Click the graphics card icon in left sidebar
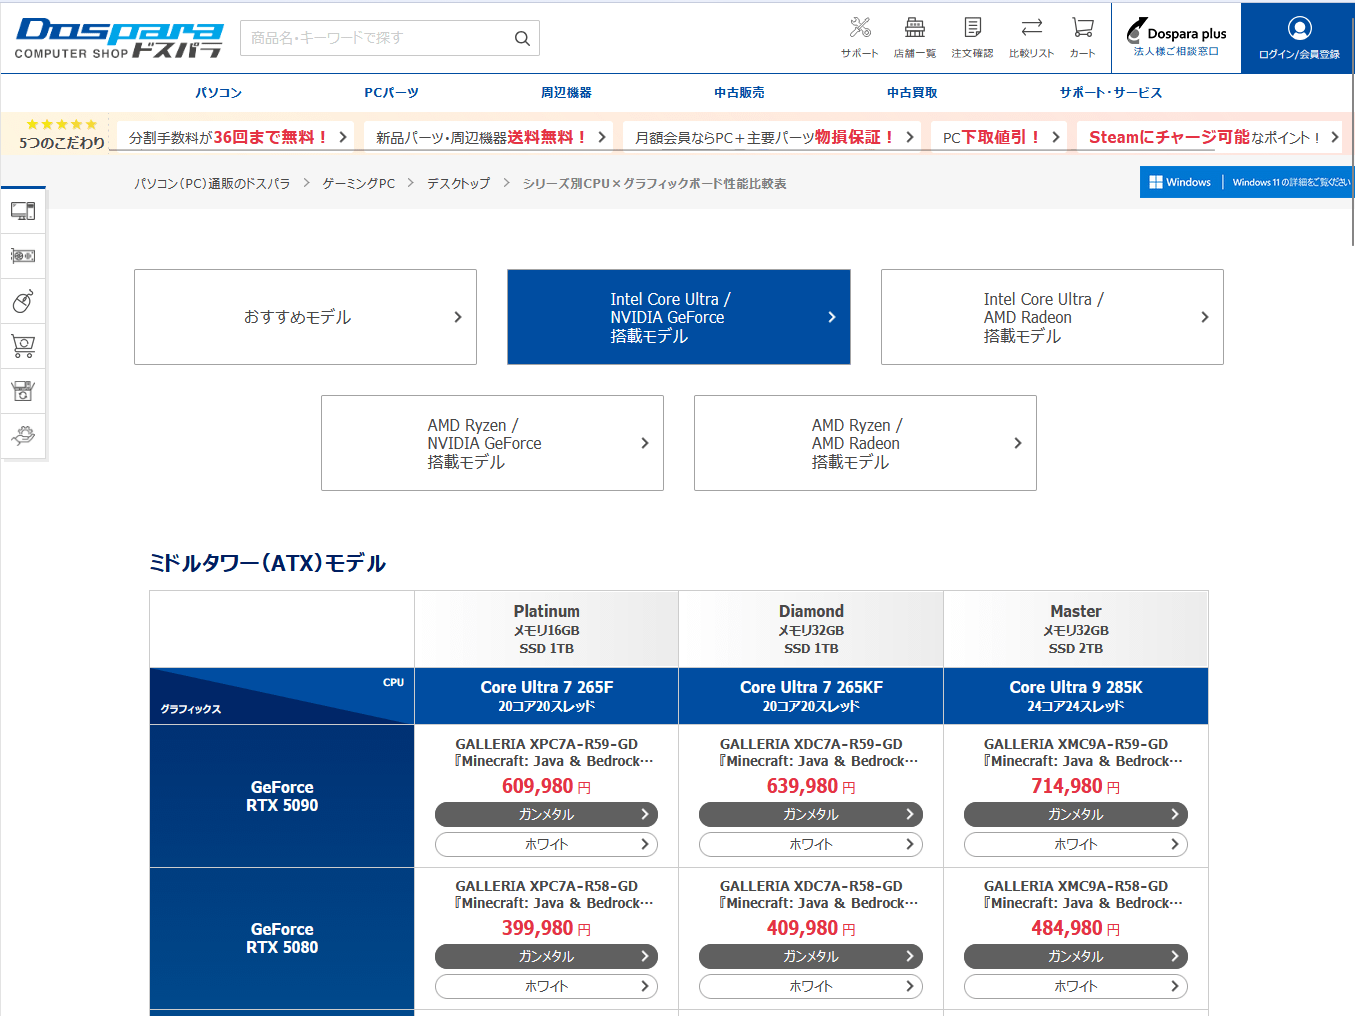Viewport: 1355px width, 1016px height. coord(23,256)
